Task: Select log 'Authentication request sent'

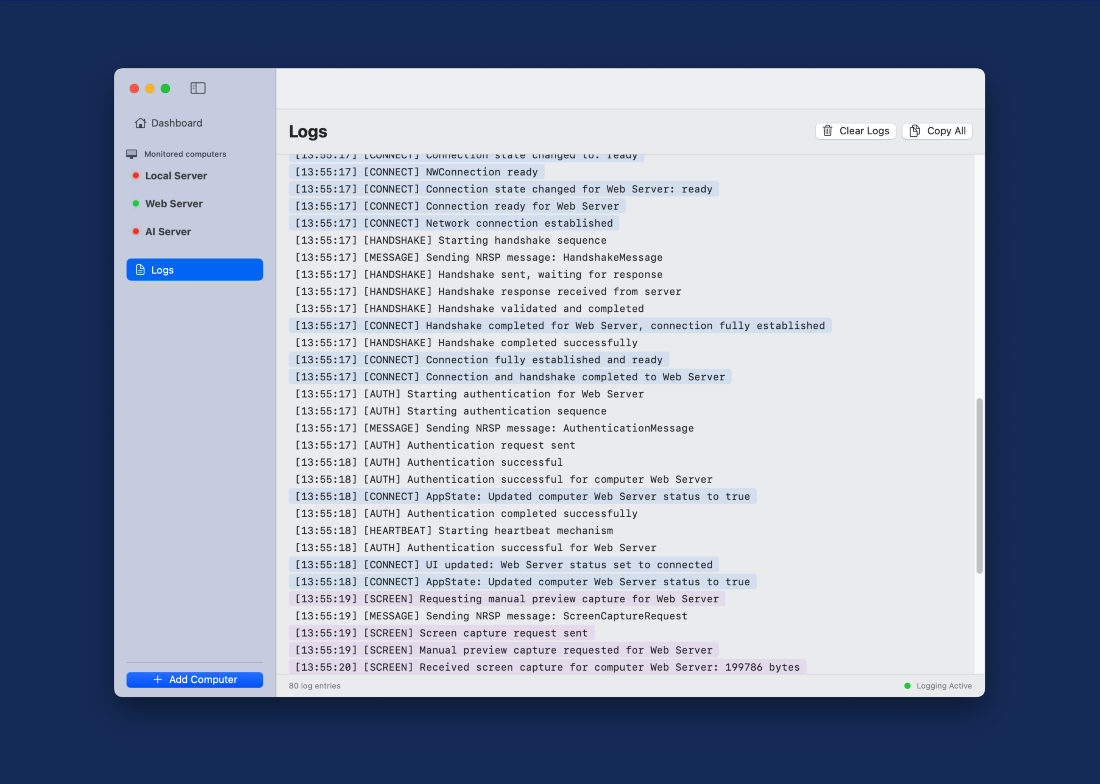Action: pyautogui.click(x=435, y=445)
